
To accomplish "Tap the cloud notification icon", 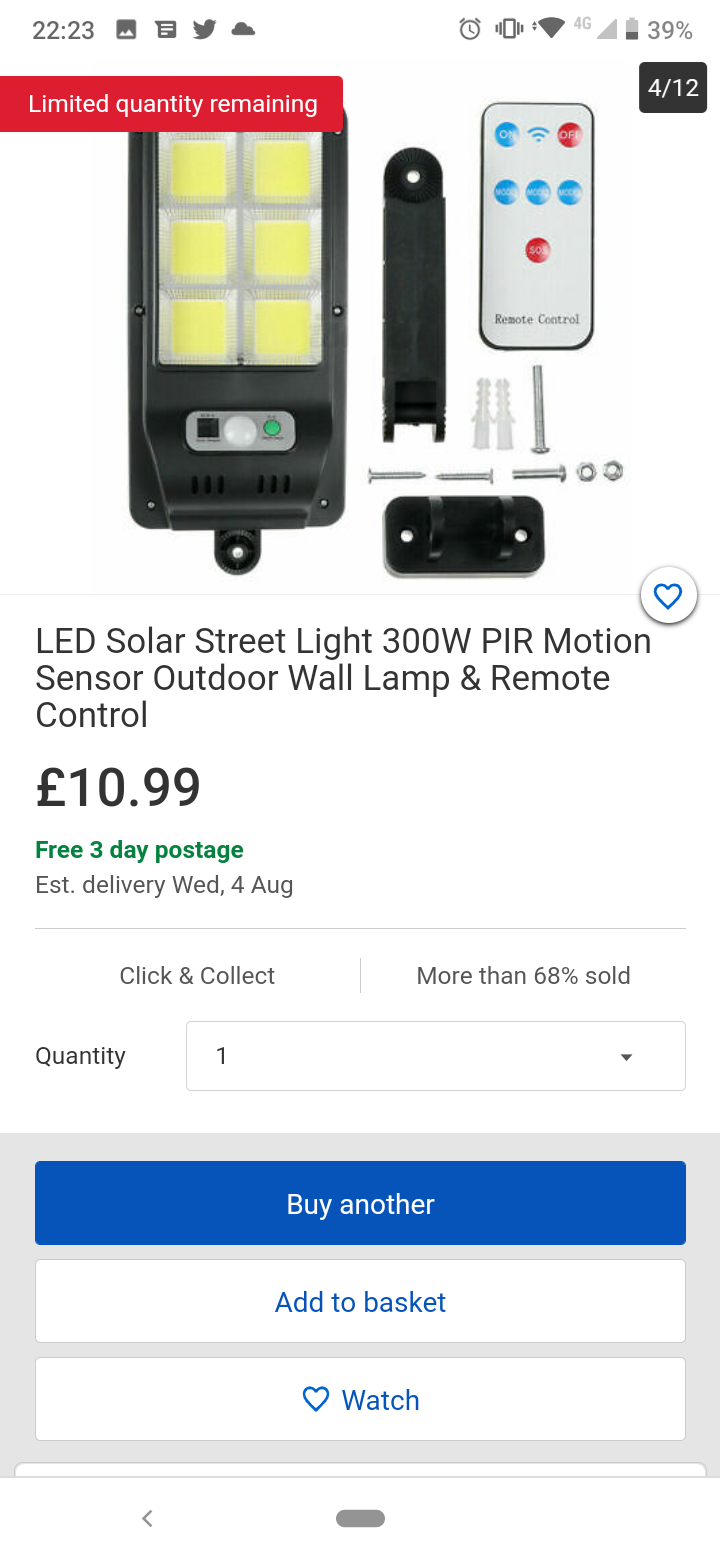I will point(243,30).
